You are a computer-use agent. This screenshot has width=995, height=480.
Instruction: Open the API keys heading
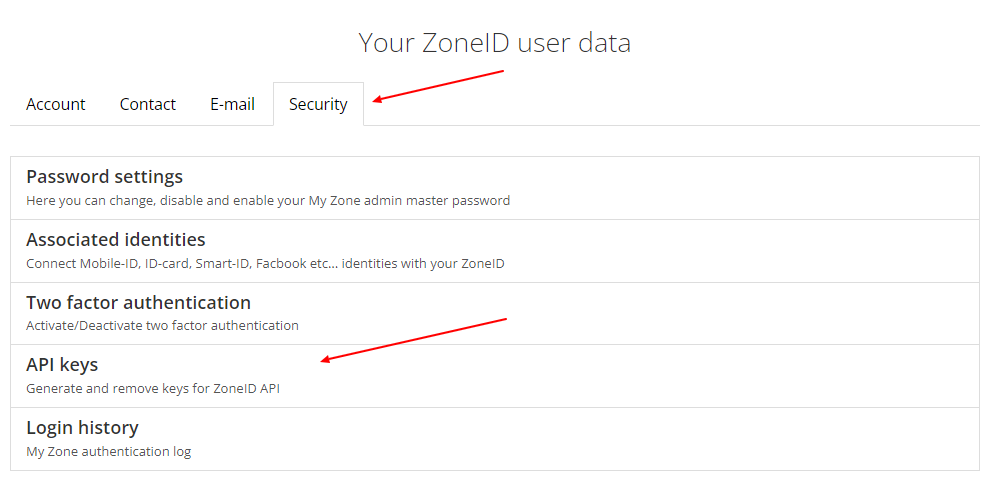click(x=62, y=365)
